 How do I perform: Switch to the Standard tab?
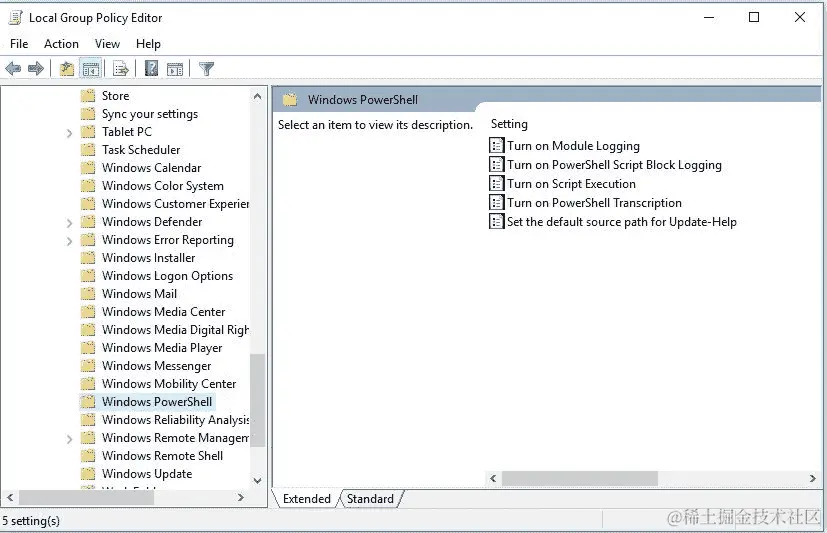click(370, 499)
